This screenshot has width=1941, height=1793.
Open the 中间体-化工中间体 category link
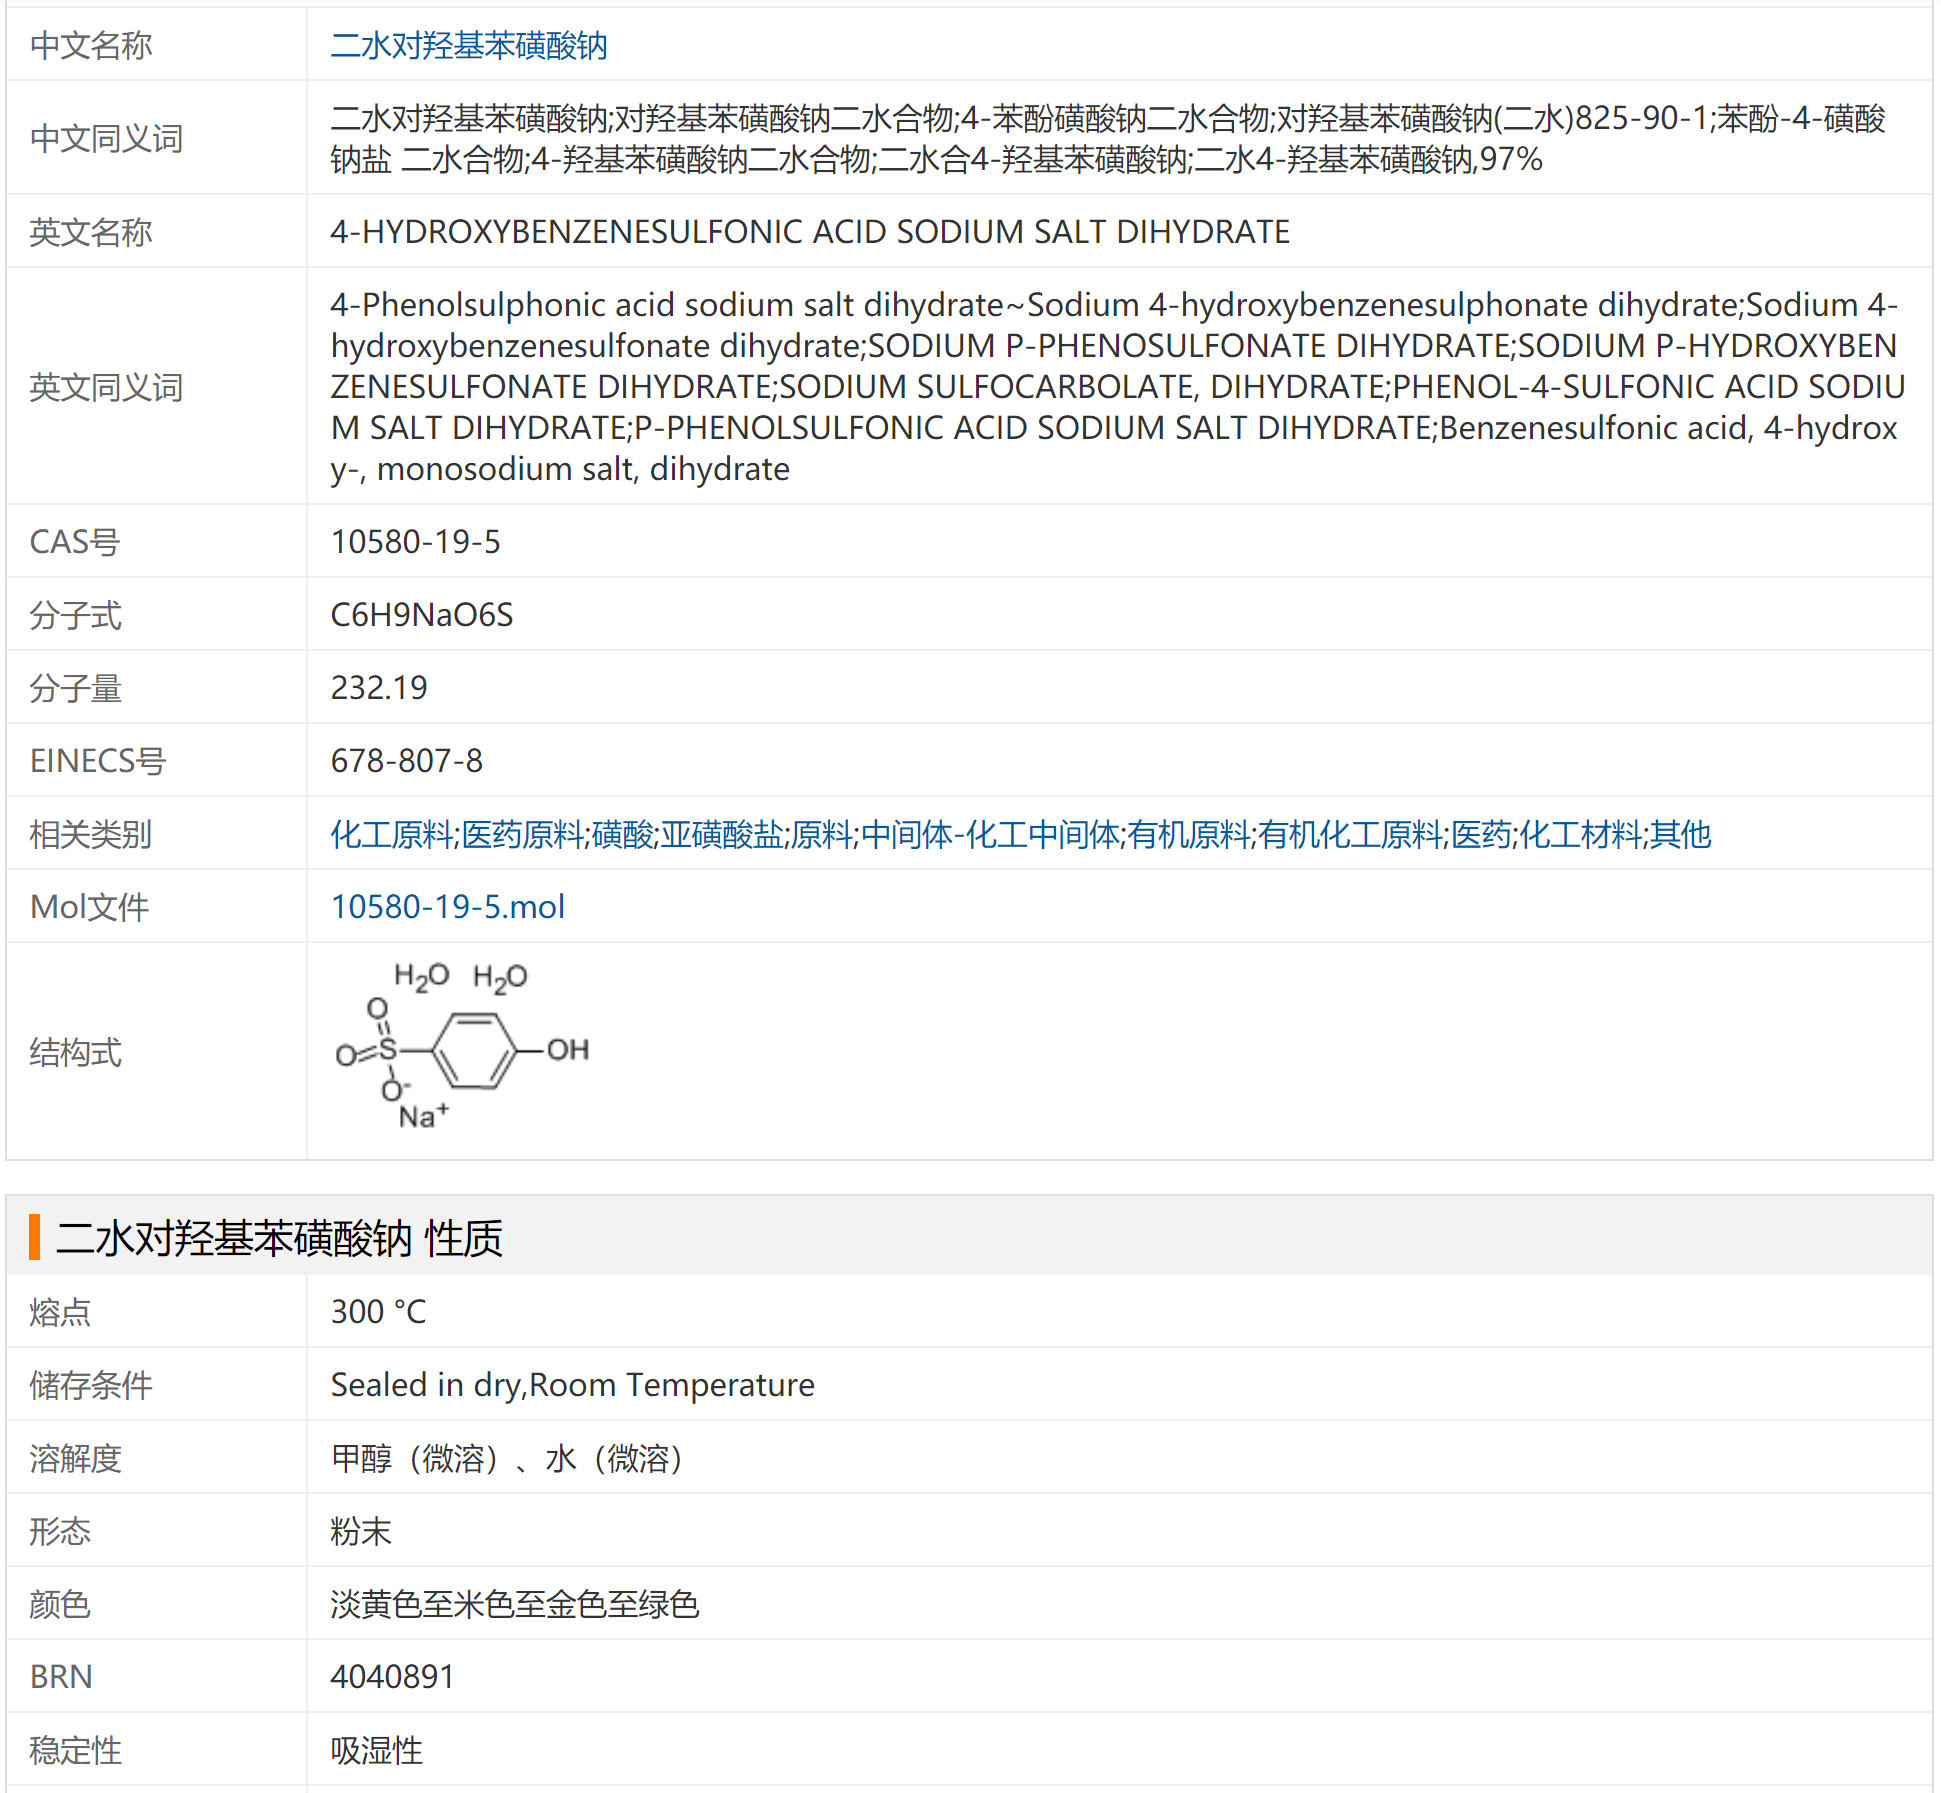coord(990,834)
